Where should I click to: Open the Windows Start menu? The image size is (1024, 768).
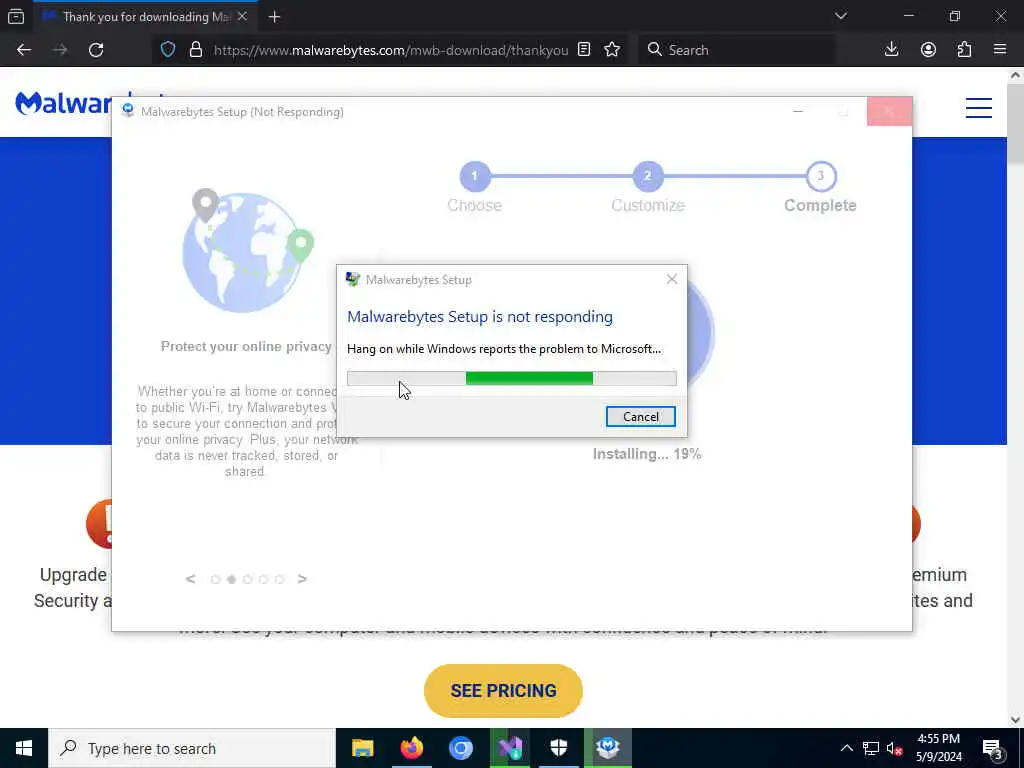24,748
